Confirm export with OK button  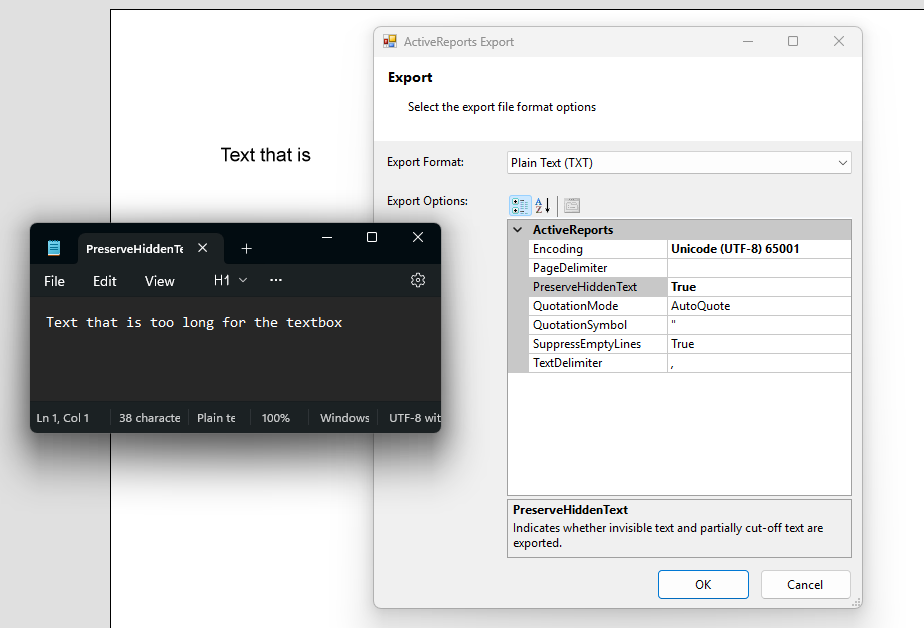point(703,584)
